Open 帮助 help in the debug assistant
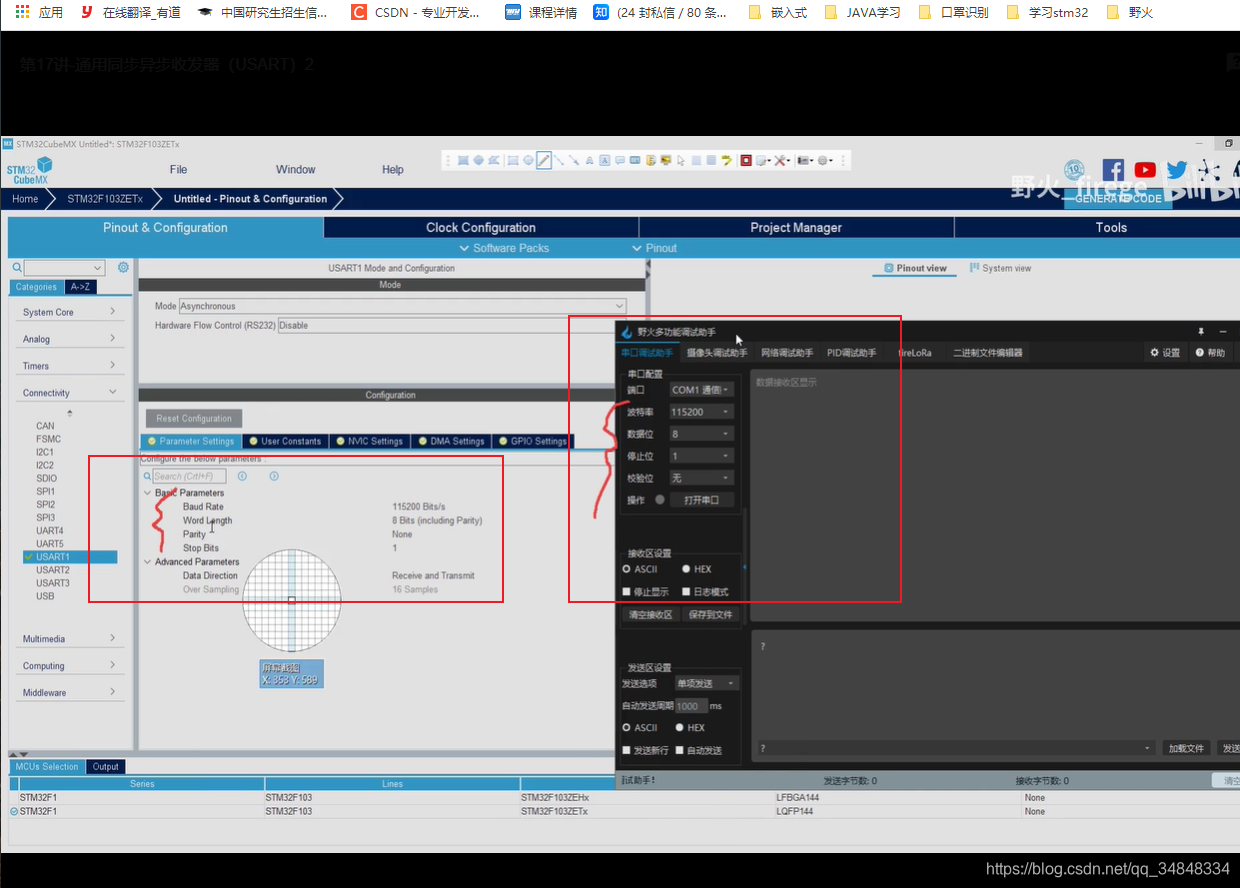Viewport: 1240px width, 888px height. [1210, 352]
